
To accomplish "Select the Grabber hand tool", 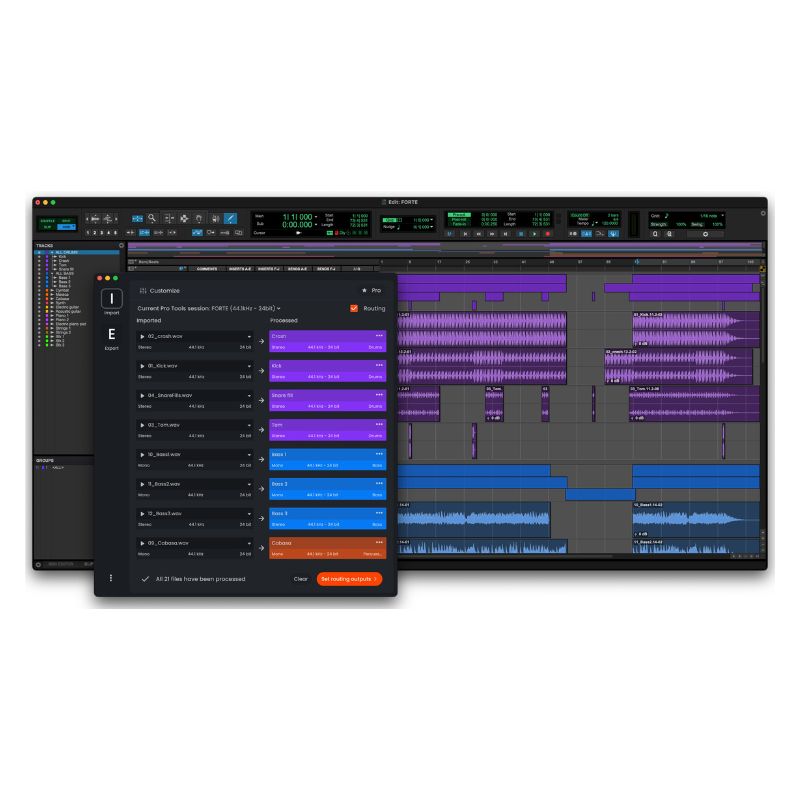I will coord(199,218).
